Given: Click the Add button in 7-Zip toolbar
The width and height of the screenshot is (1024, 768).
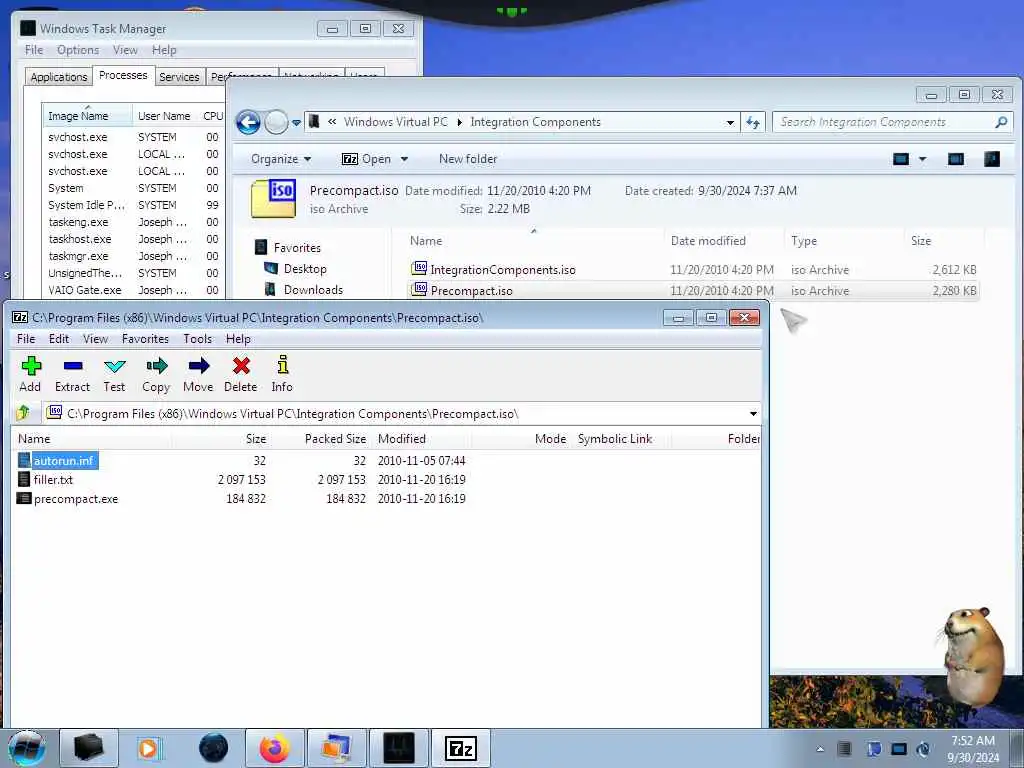Looking at the screenshot, I should [30, 374].
